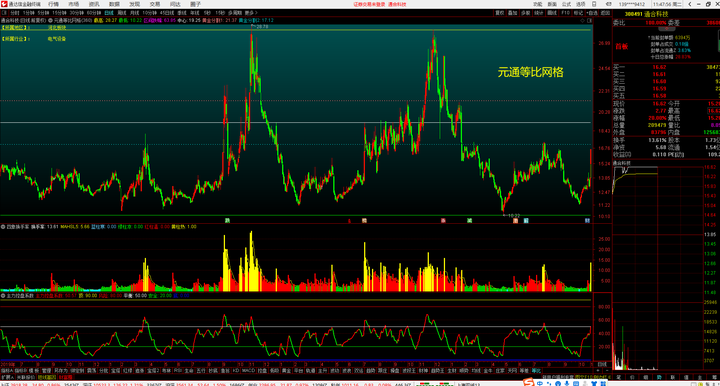Open the 市场 menu
This screenshot has height=386, width=720.
[73, 4]
